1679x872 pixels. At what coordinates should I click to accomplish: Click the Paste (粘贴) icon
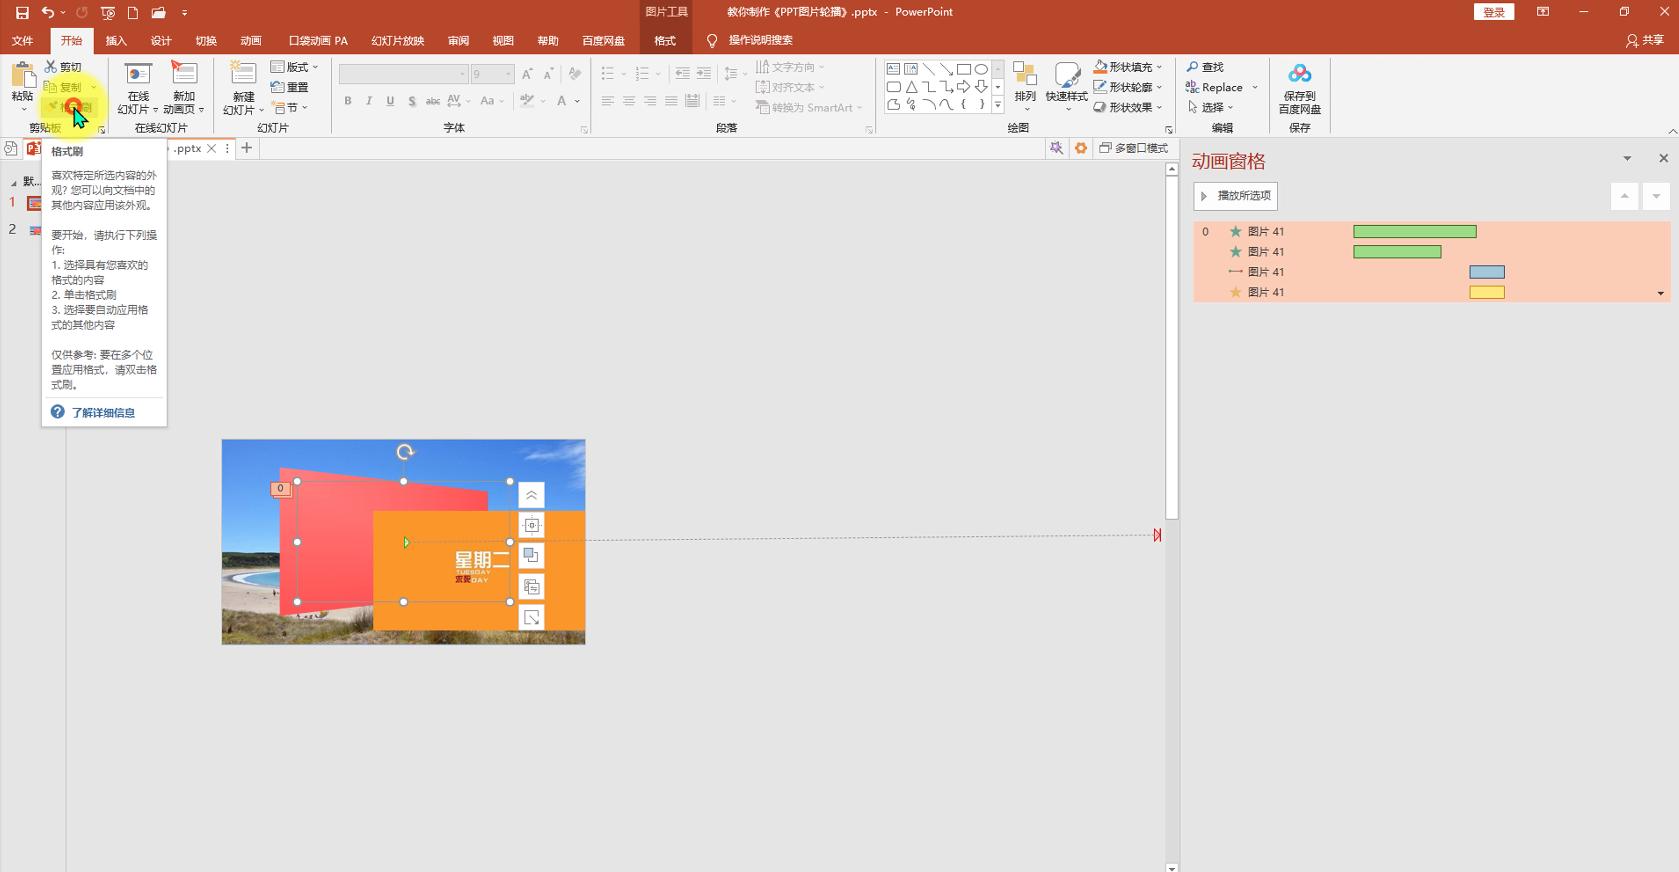pos(22,76)
